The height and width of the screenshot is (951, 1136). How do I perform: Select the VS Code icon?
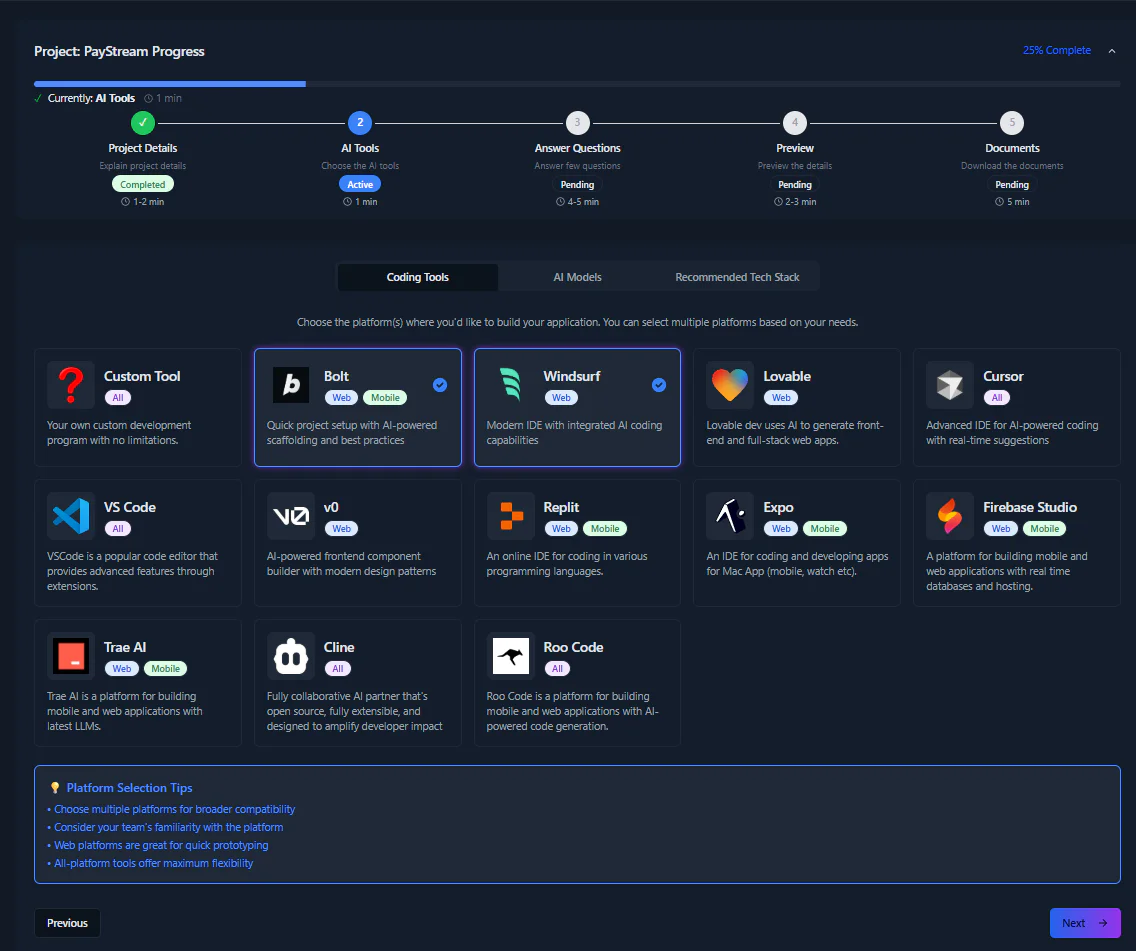click(71, 515)
